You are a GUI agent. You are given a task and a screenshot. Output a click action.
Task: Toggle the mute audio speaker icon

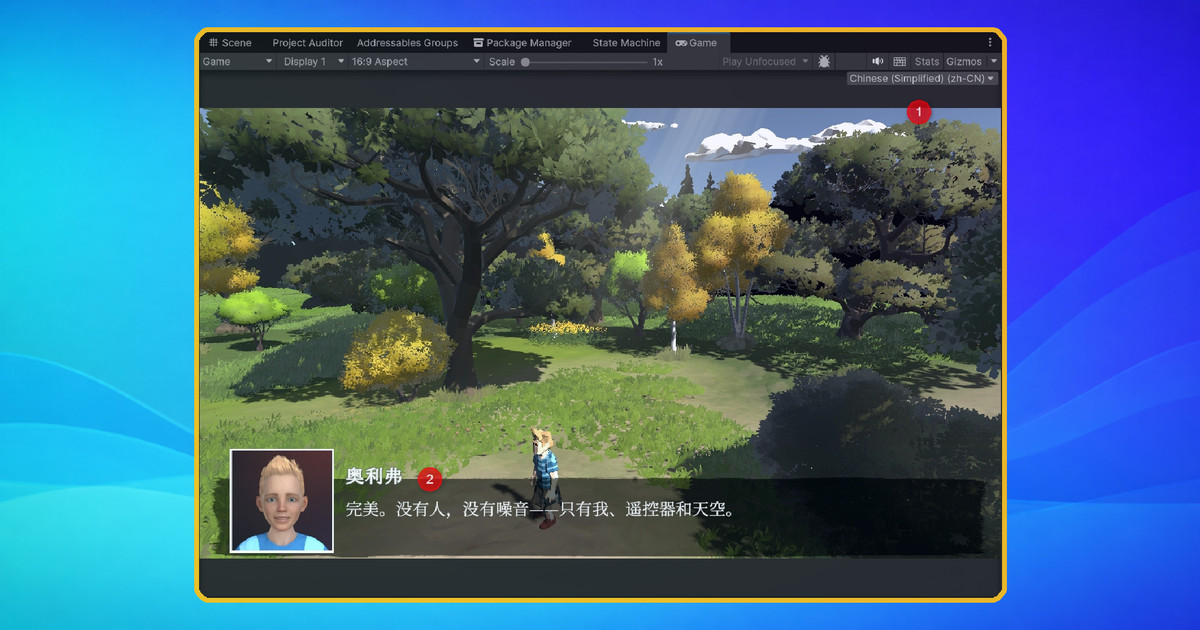tap(878, 62)
